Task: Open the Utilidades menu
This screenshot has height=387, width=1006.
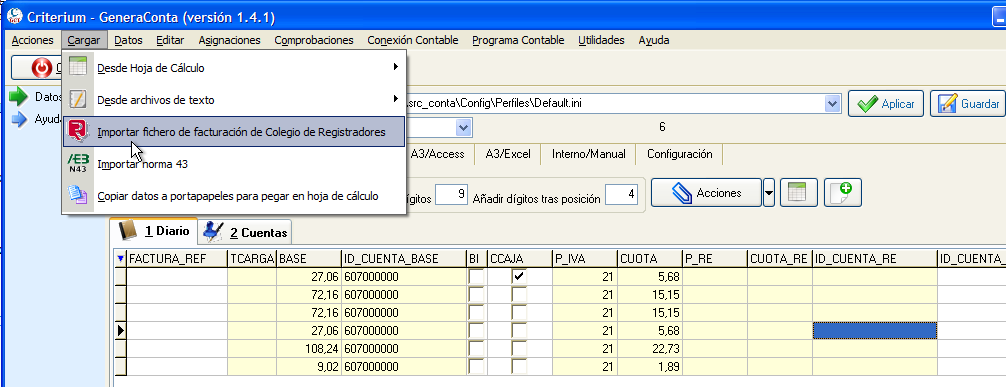Action: point(601,40)
